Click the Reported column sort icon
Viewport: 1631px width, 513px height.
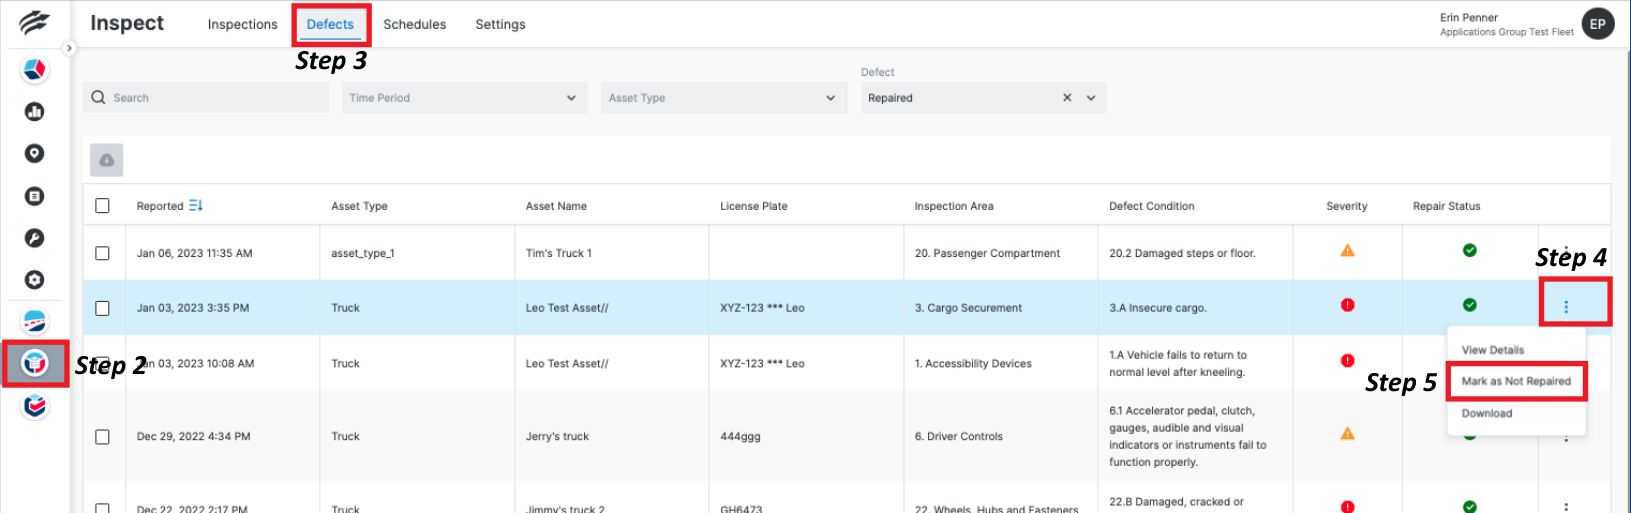coord(196,205)
